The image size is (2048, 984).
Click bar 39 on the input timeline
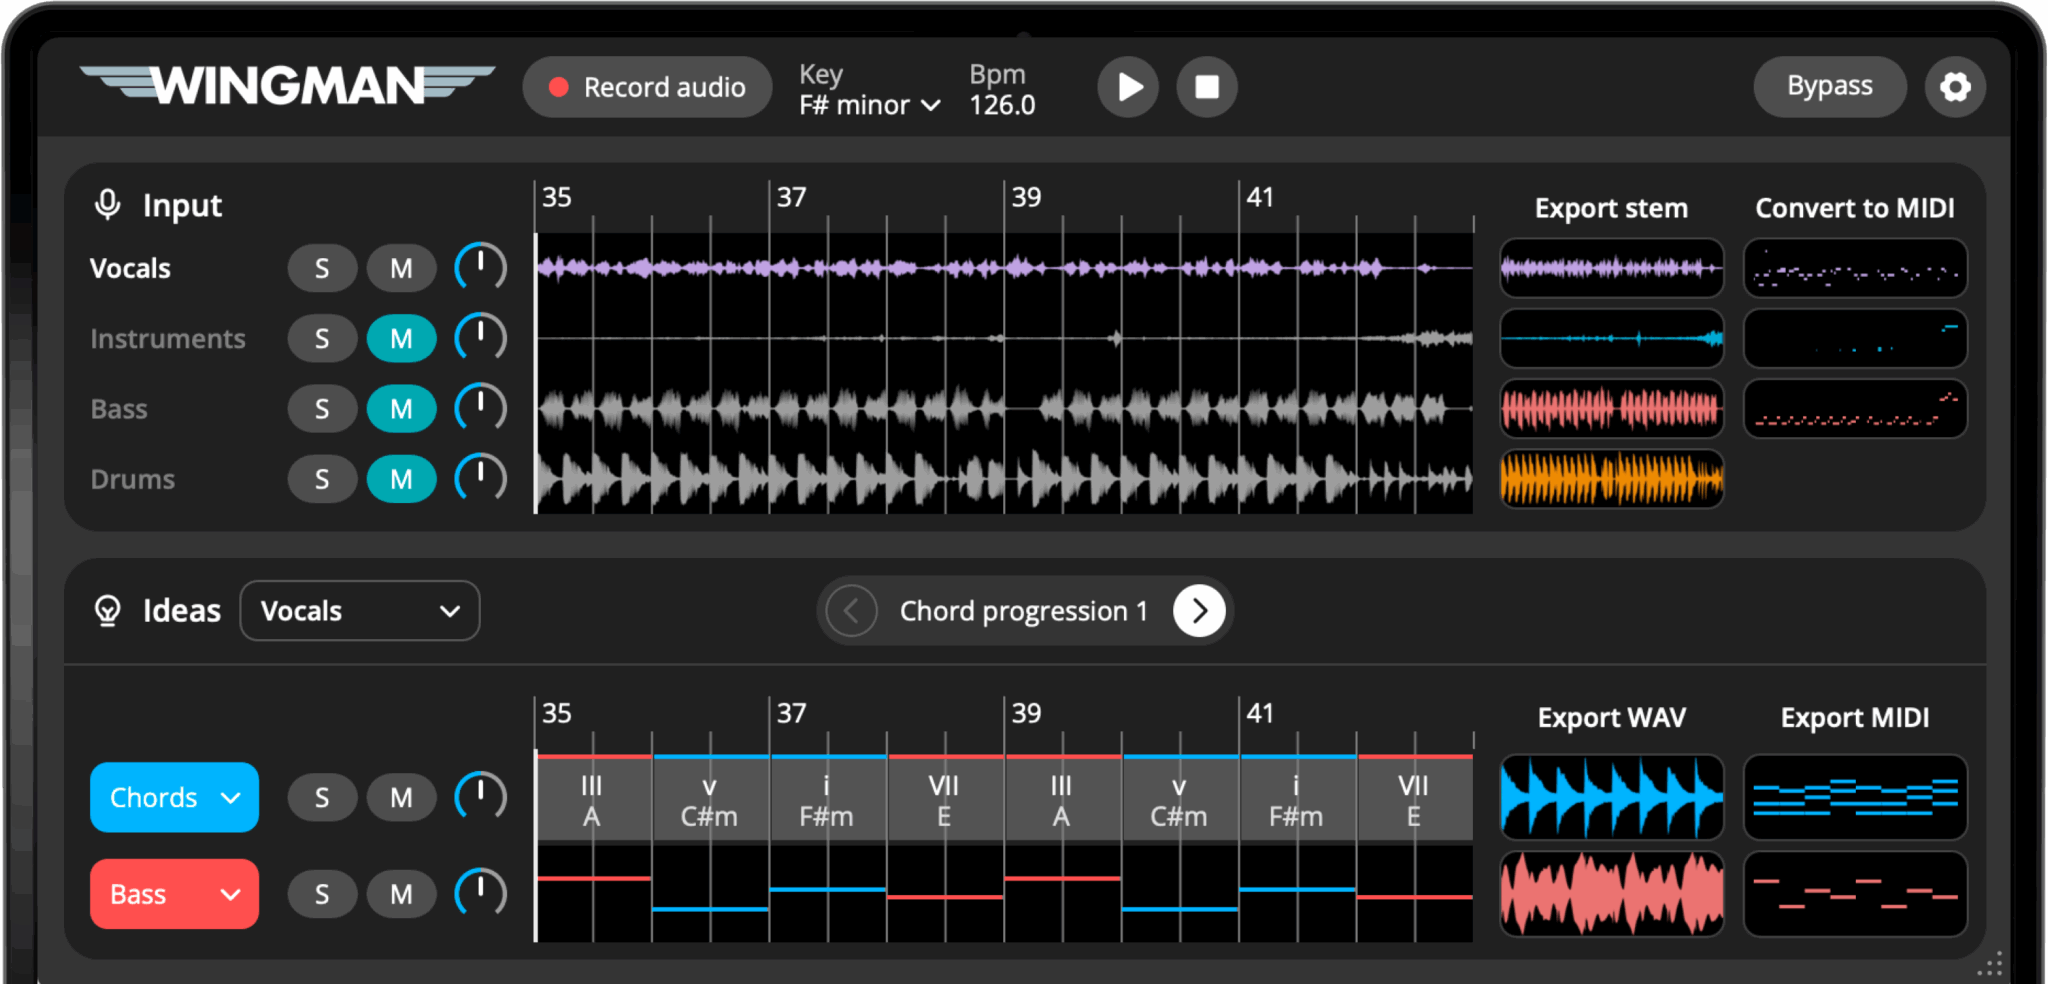[x=1026, y=197]
